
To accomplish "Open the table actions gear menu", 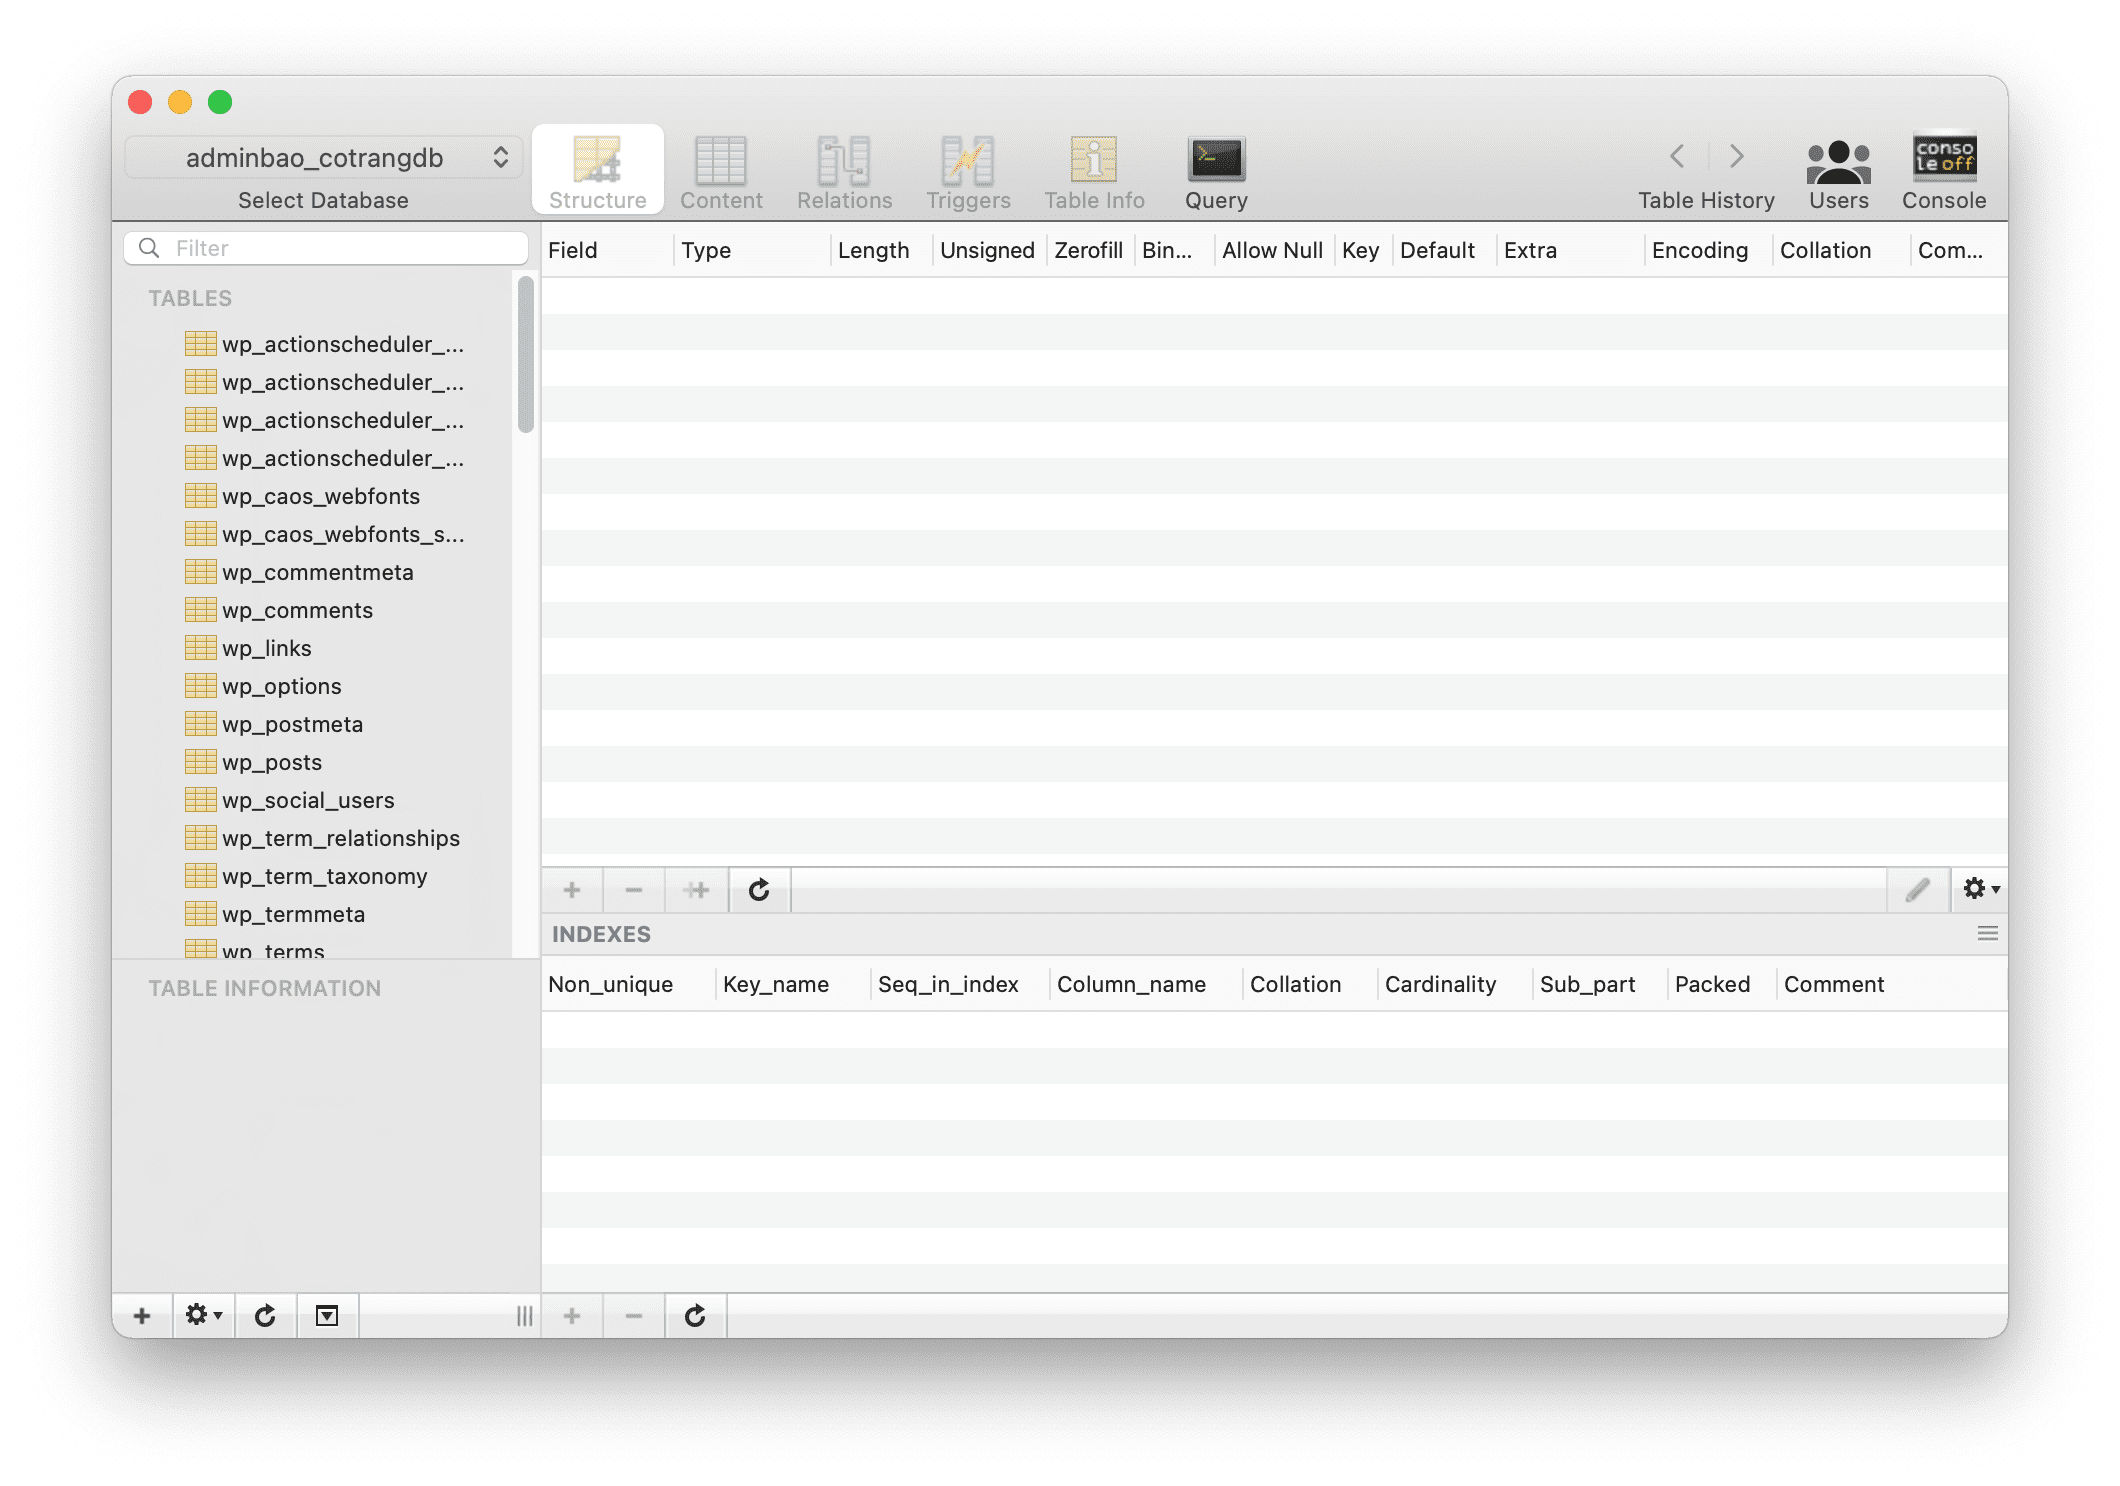I will click(204, 1316).
